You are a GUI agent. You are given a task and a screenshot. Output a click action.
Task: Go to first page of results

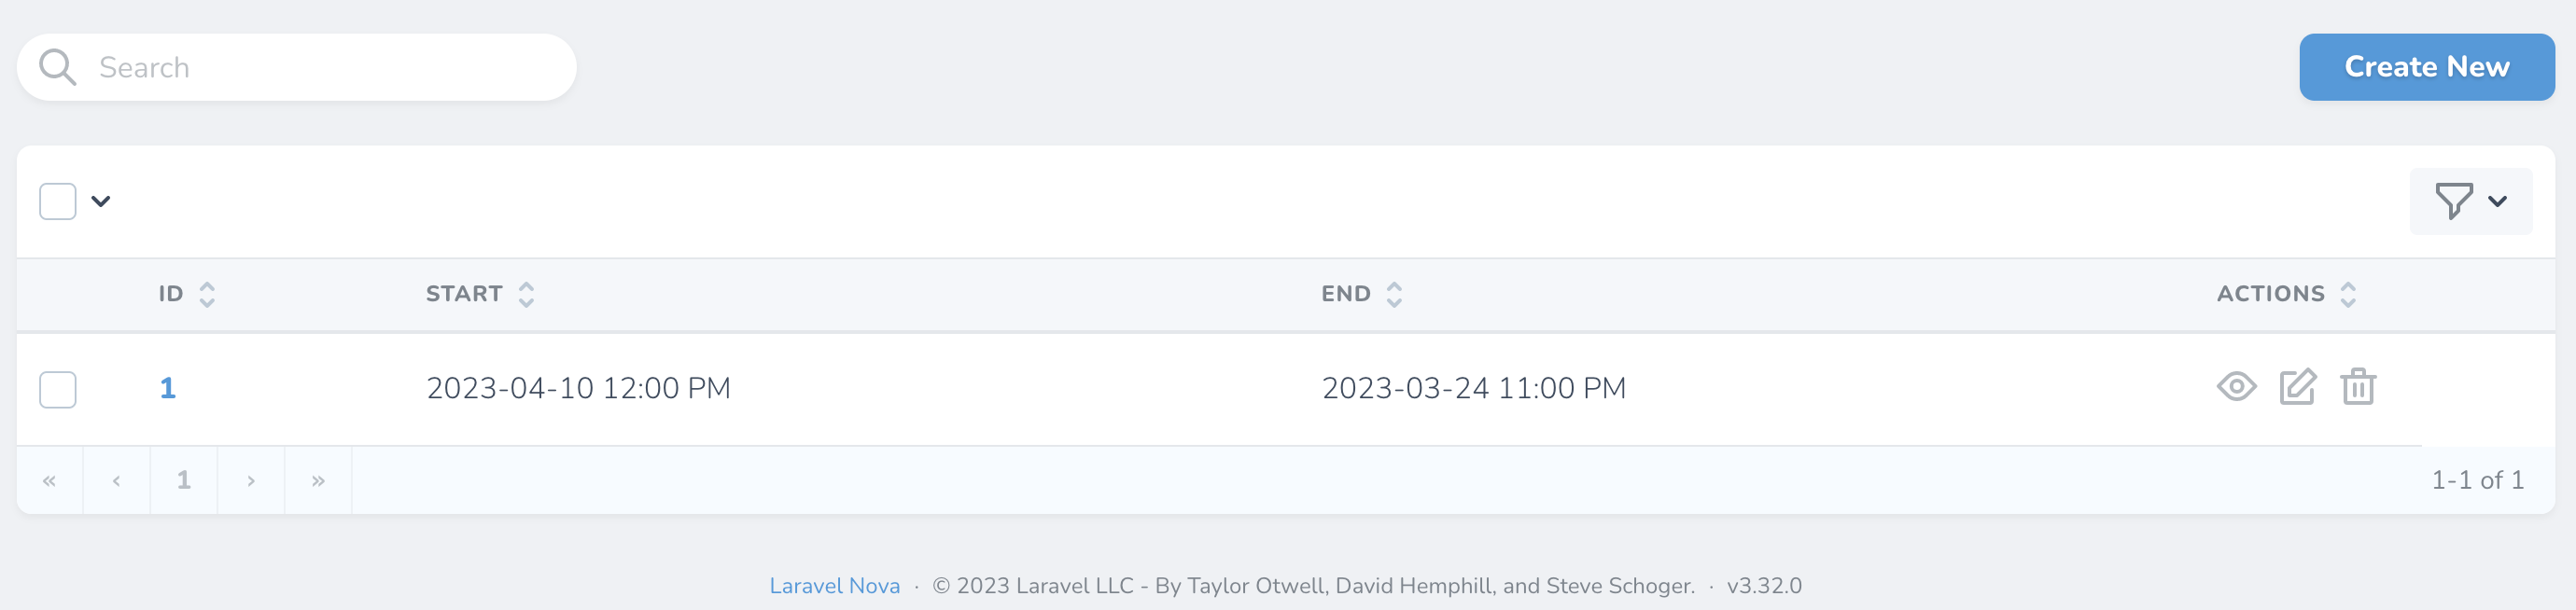click(x=49, y=481)
